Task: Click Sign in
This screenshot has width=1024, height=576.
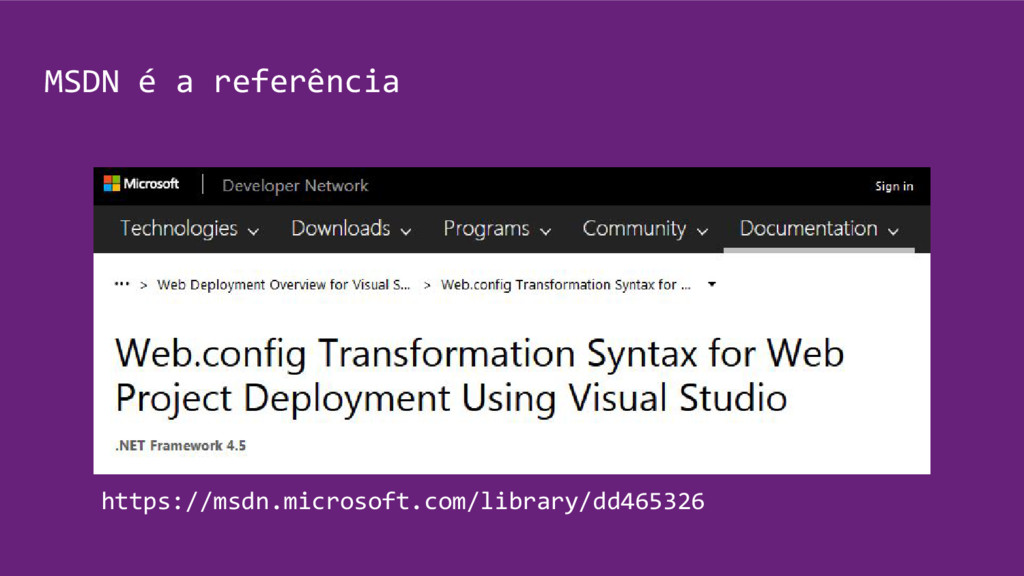Action: pyautogui.click(x=894, y=186)
